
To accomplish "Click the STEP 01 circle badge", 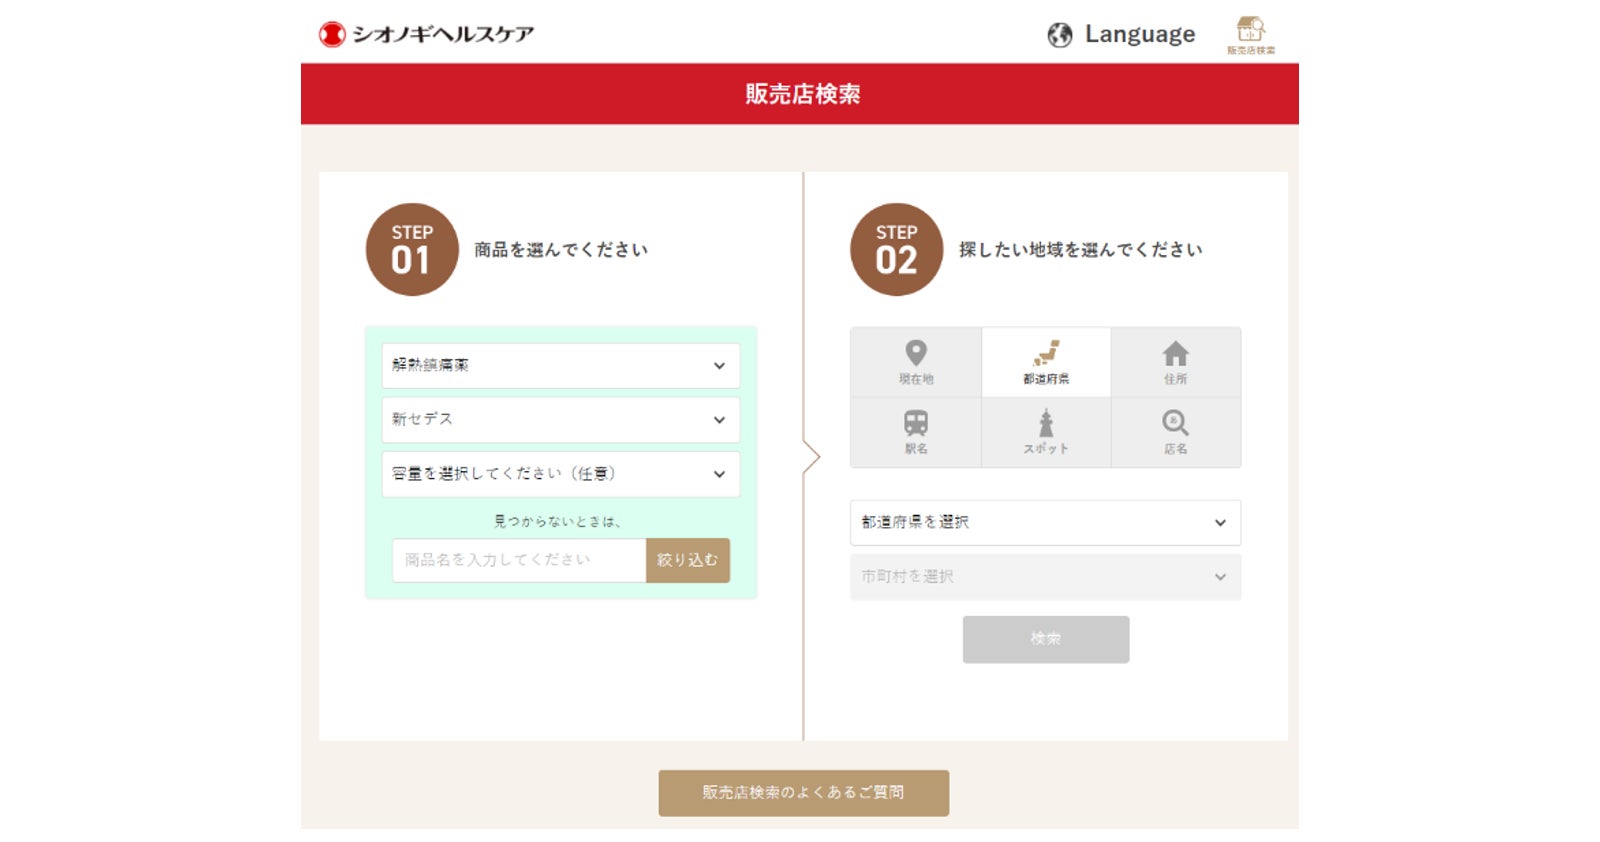I will click(412, 249).
